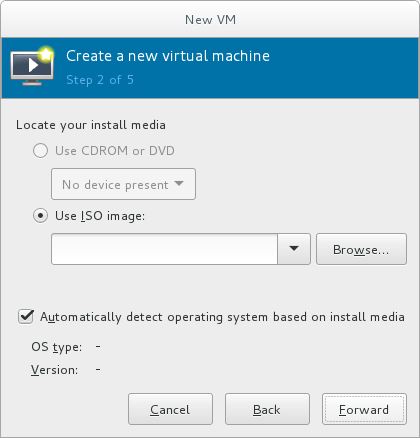Go back with the Back button
This screenshot has width=420, height=438.
coord(267,409)
